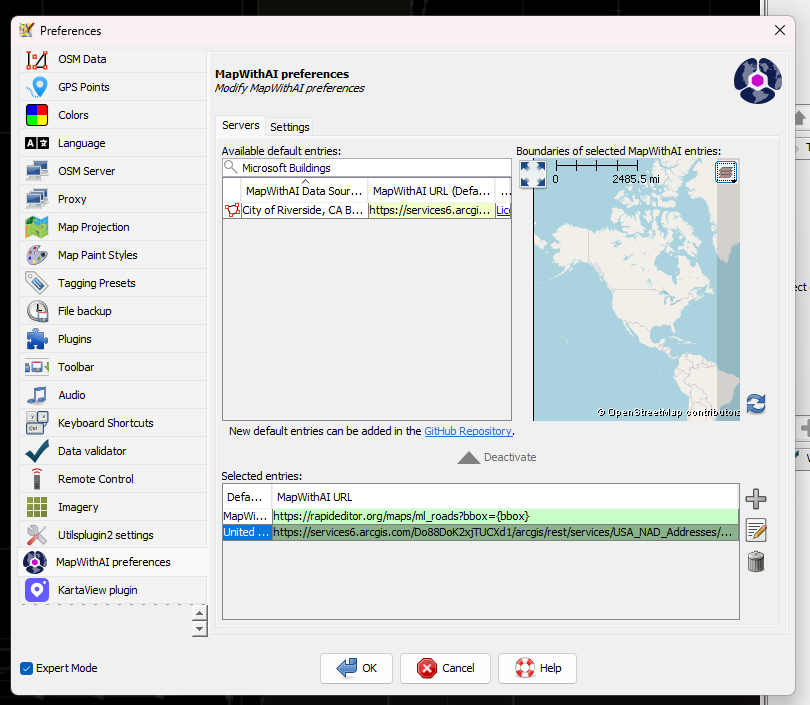This screenshot has width=810, height=705.
Task: Click the MapWi cell in selected entries
Action: (x=247, y=516)
